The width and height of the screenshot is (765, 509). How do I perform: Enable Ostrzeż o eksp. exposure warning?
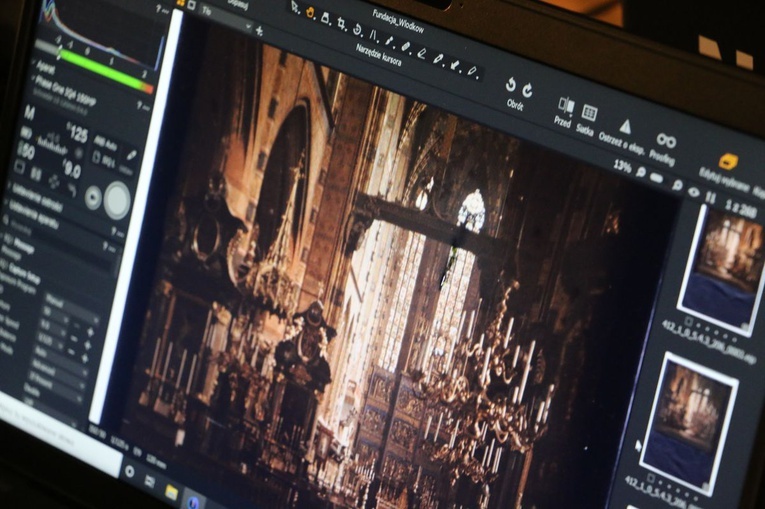(x=625, y=126)
